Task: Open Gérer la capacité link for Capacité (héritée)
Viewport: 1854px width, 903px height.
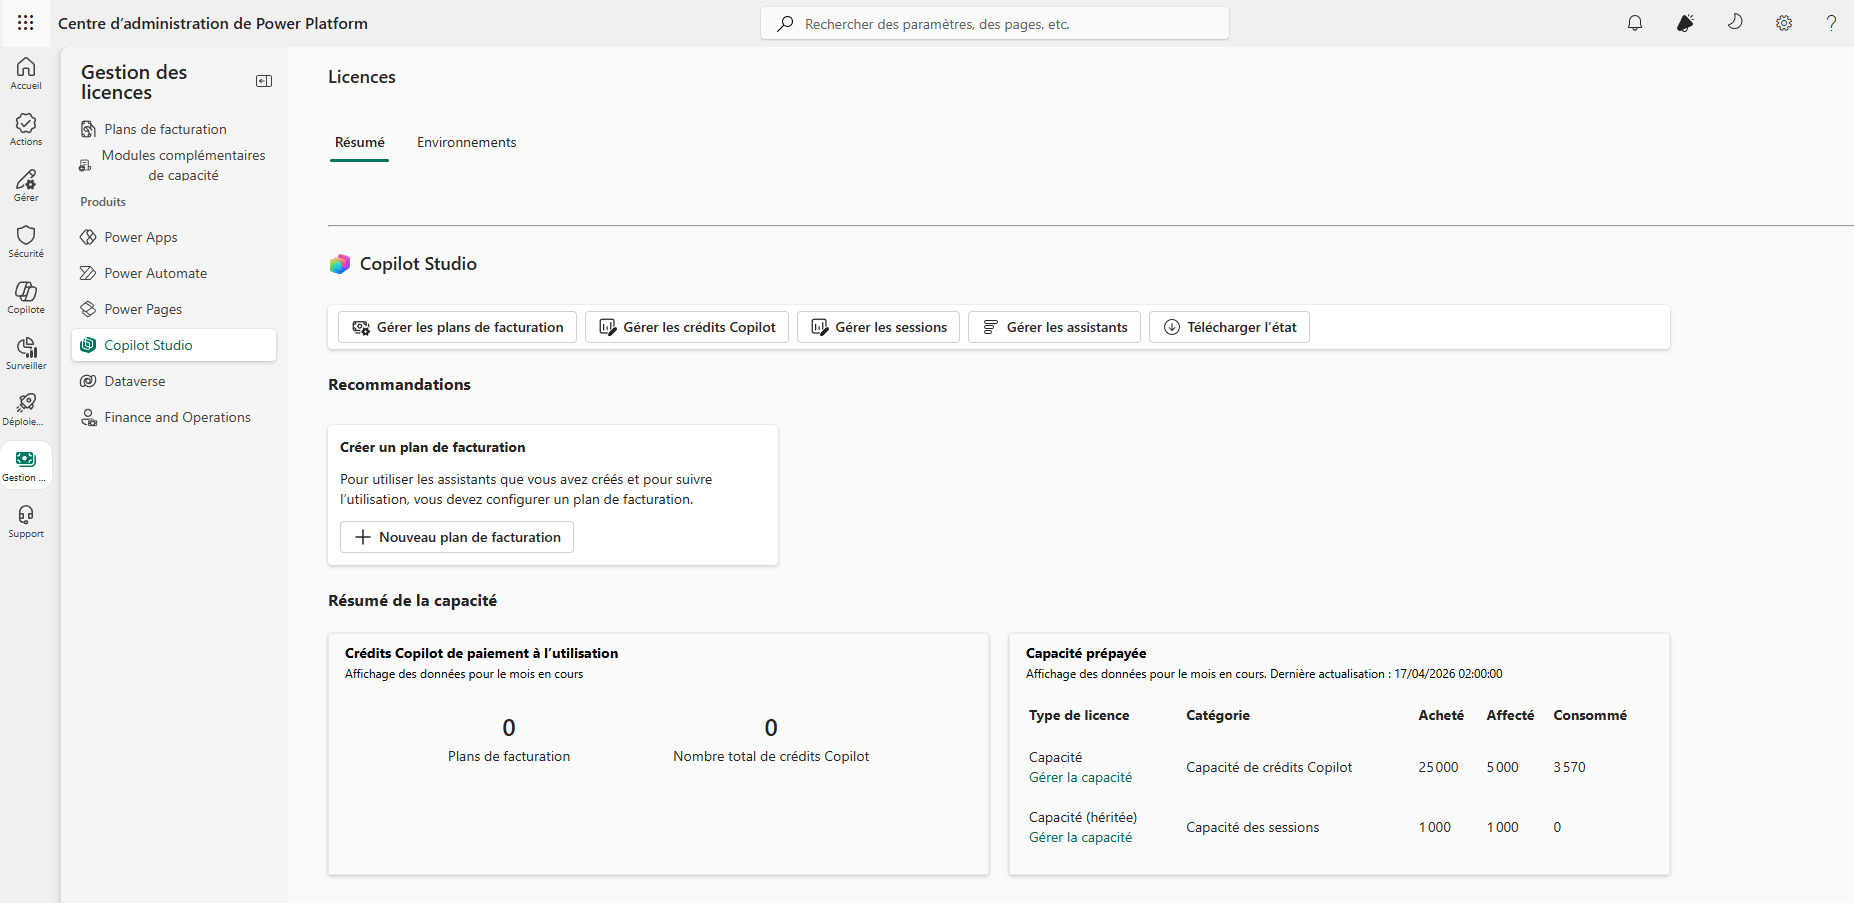Action: click(1080, 837)
